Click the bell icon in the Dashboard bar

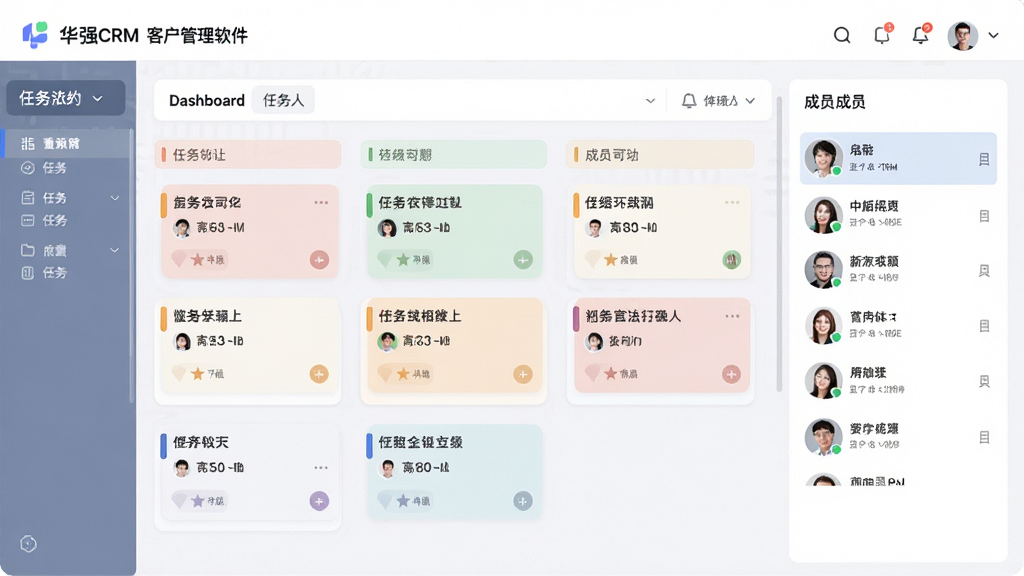689,101
